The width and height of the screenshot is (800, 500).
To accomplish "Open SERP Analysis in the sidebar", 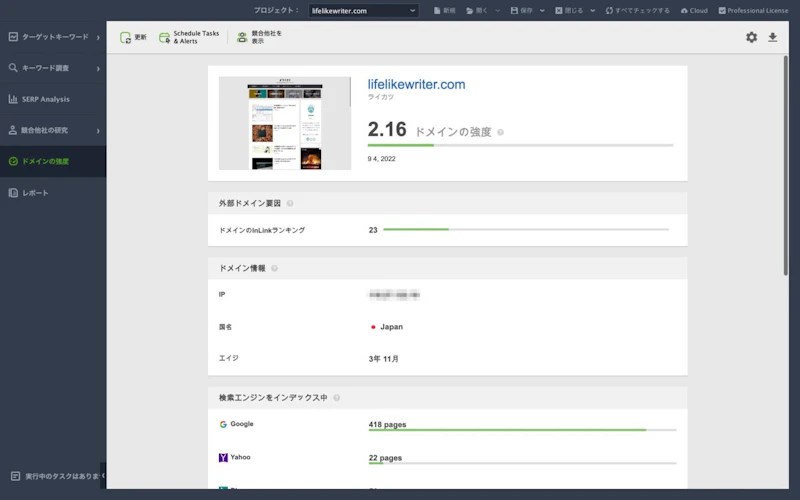I will pos(53,99).
